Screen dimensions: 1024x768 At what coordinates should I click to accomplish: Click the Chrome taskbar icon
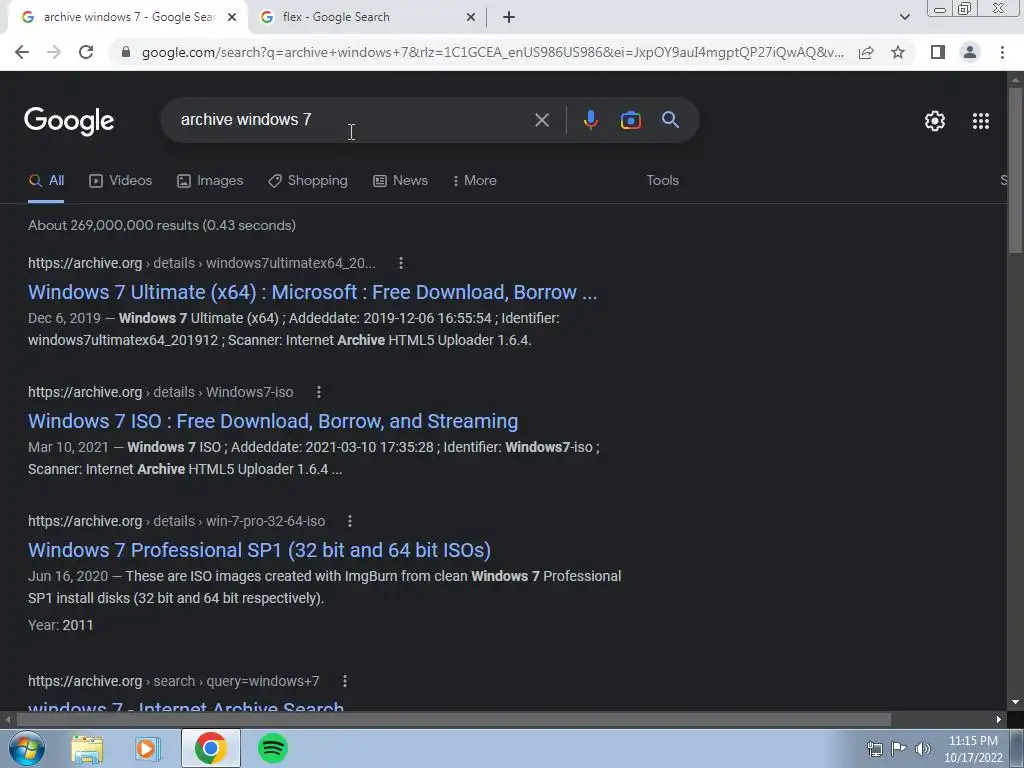[210, 748]
